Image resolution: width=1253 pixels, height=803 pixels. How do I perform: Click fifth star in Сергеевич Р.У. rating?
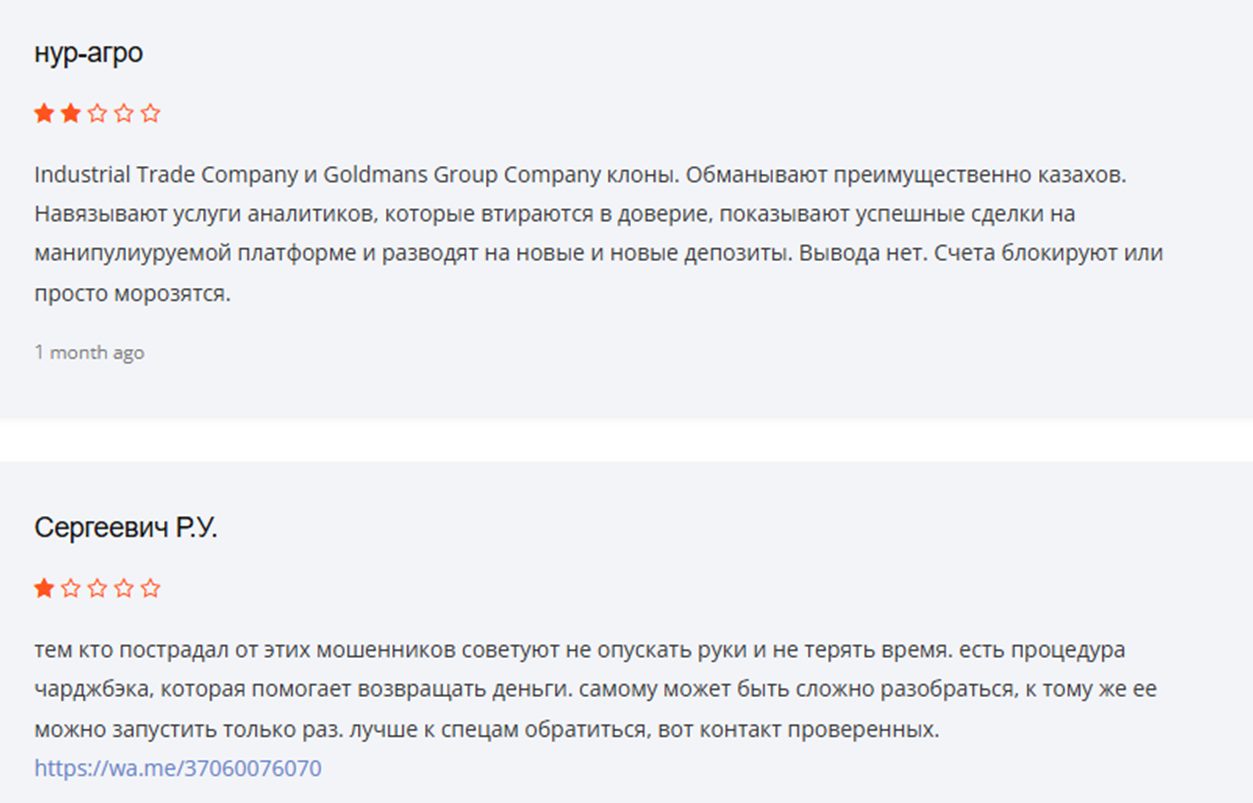[x=150, y=588]
